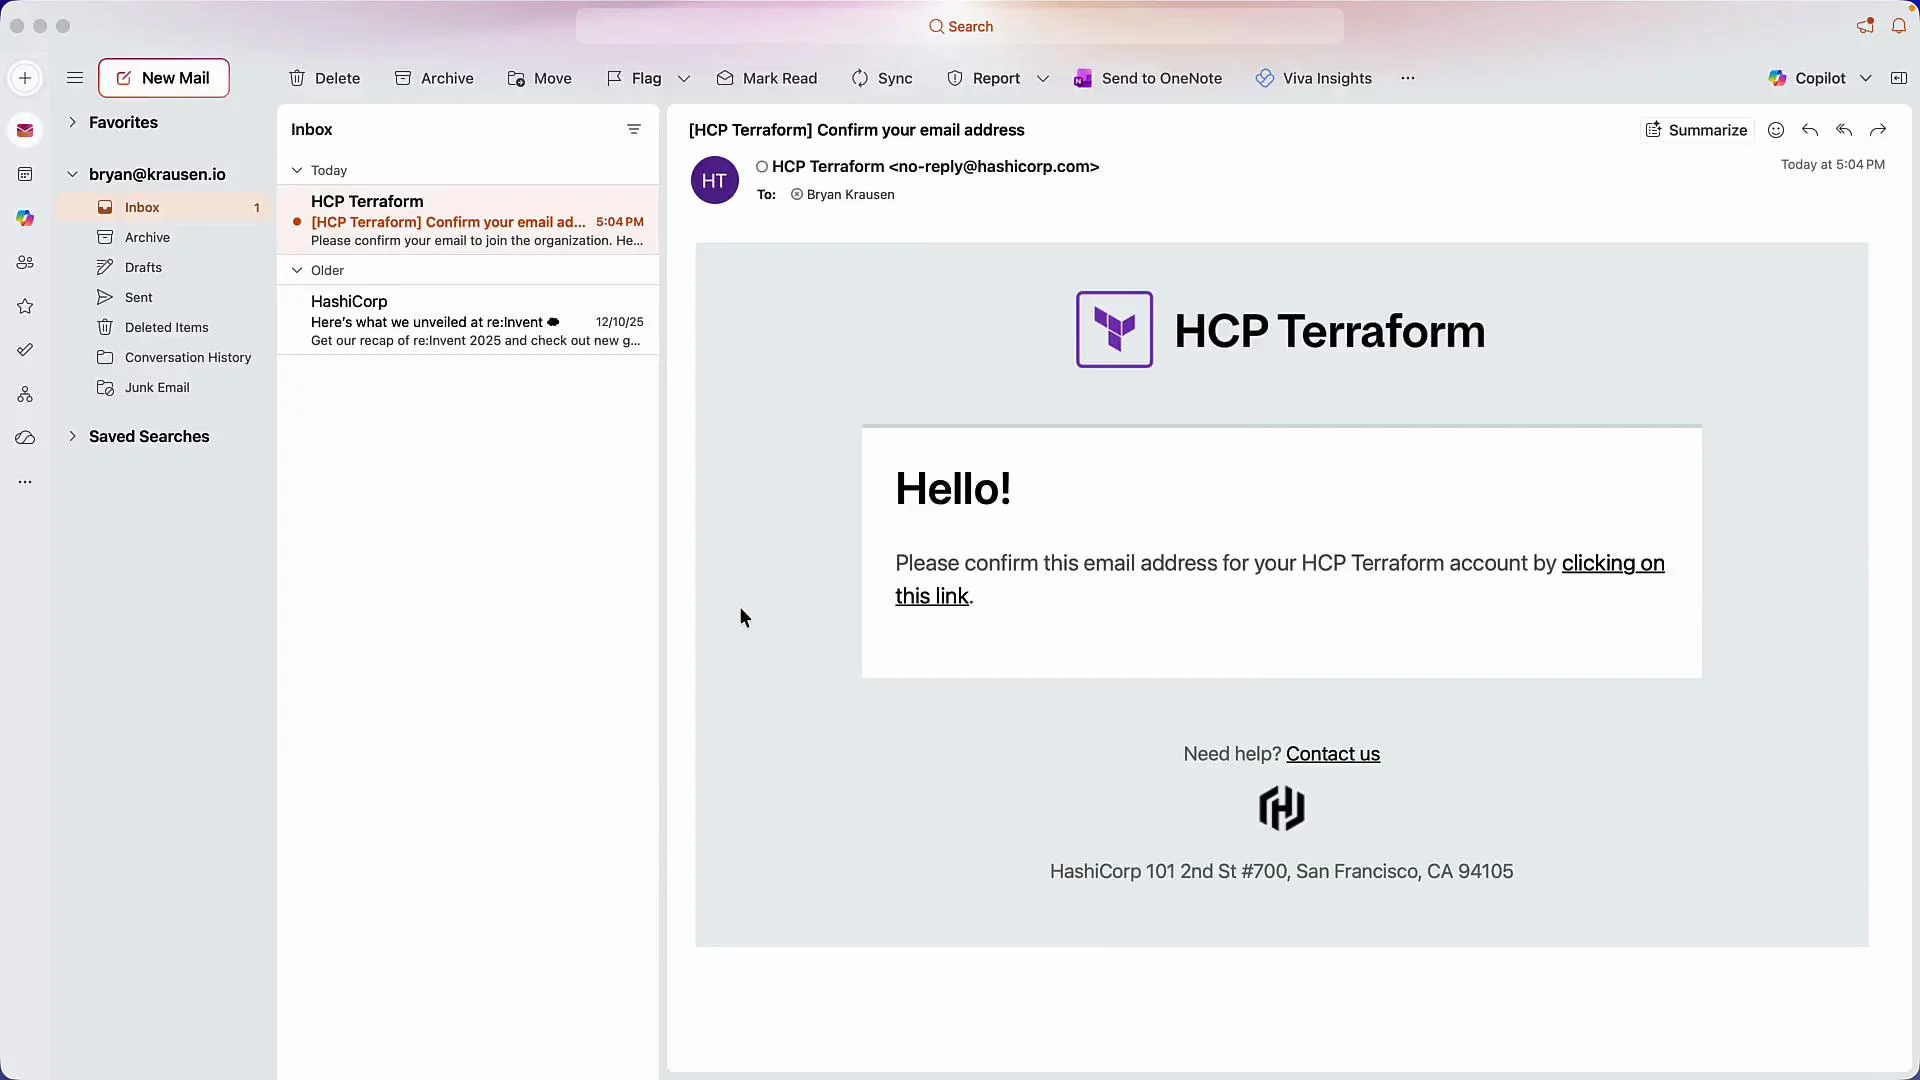The height and width of the screenshot is (1080, 1920).
Task: Open the message list filter icon
Action: [634, 129]
